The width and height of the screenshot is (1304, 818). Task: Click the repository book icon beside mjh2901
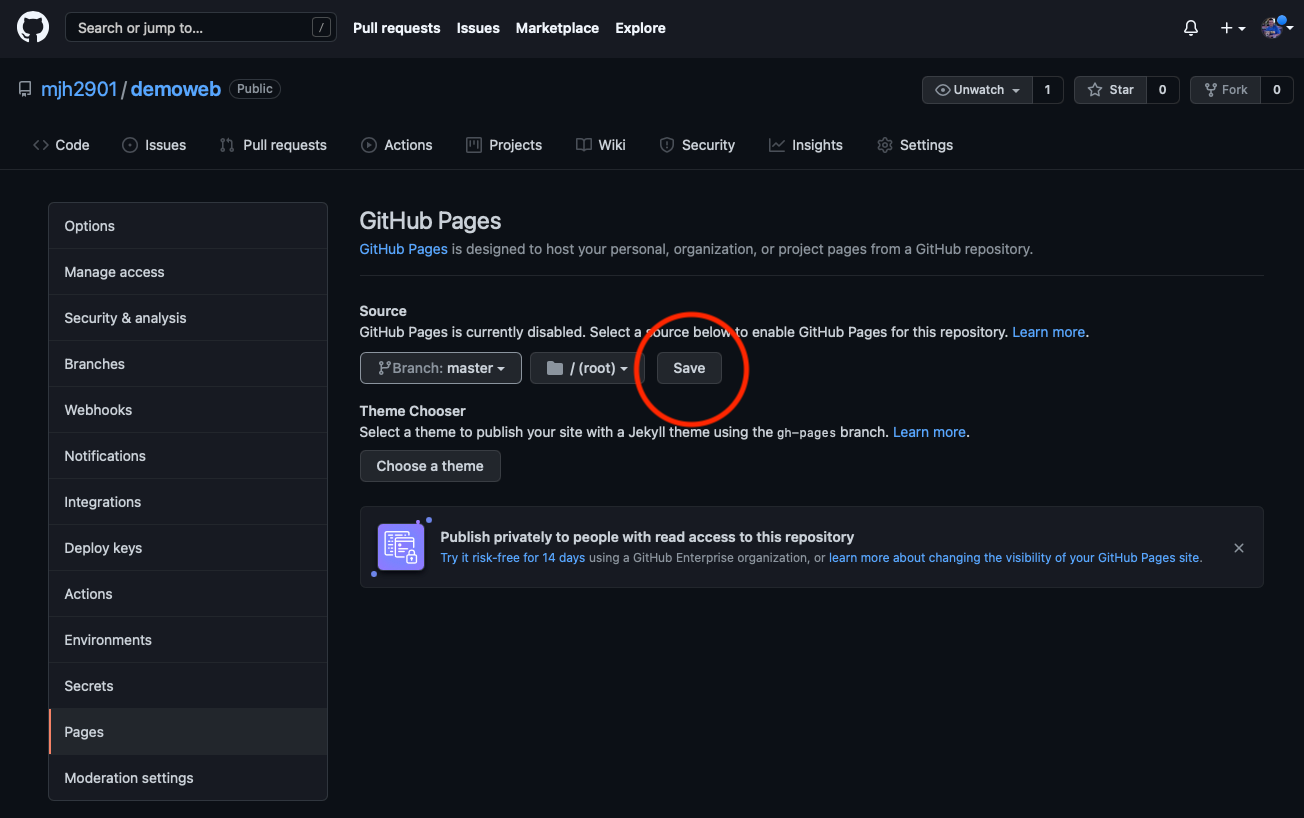25,89
